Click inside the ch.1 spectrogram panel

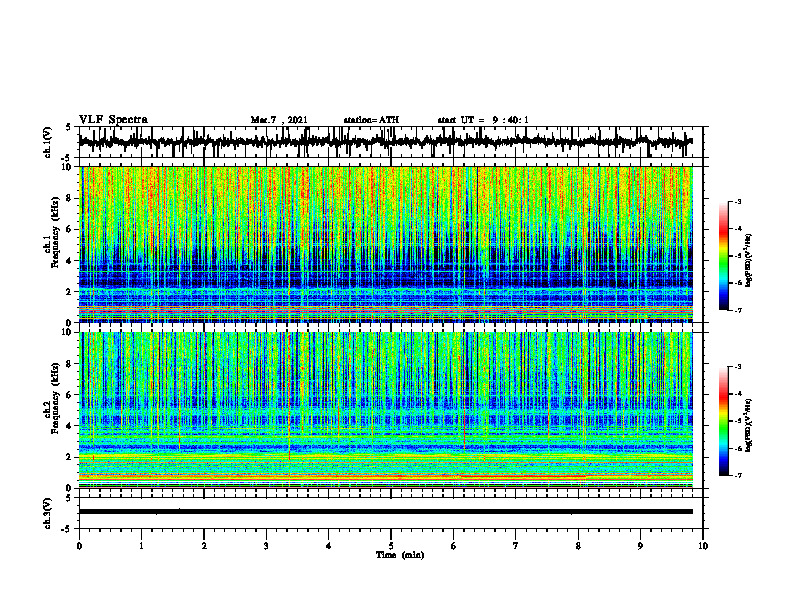385,244
